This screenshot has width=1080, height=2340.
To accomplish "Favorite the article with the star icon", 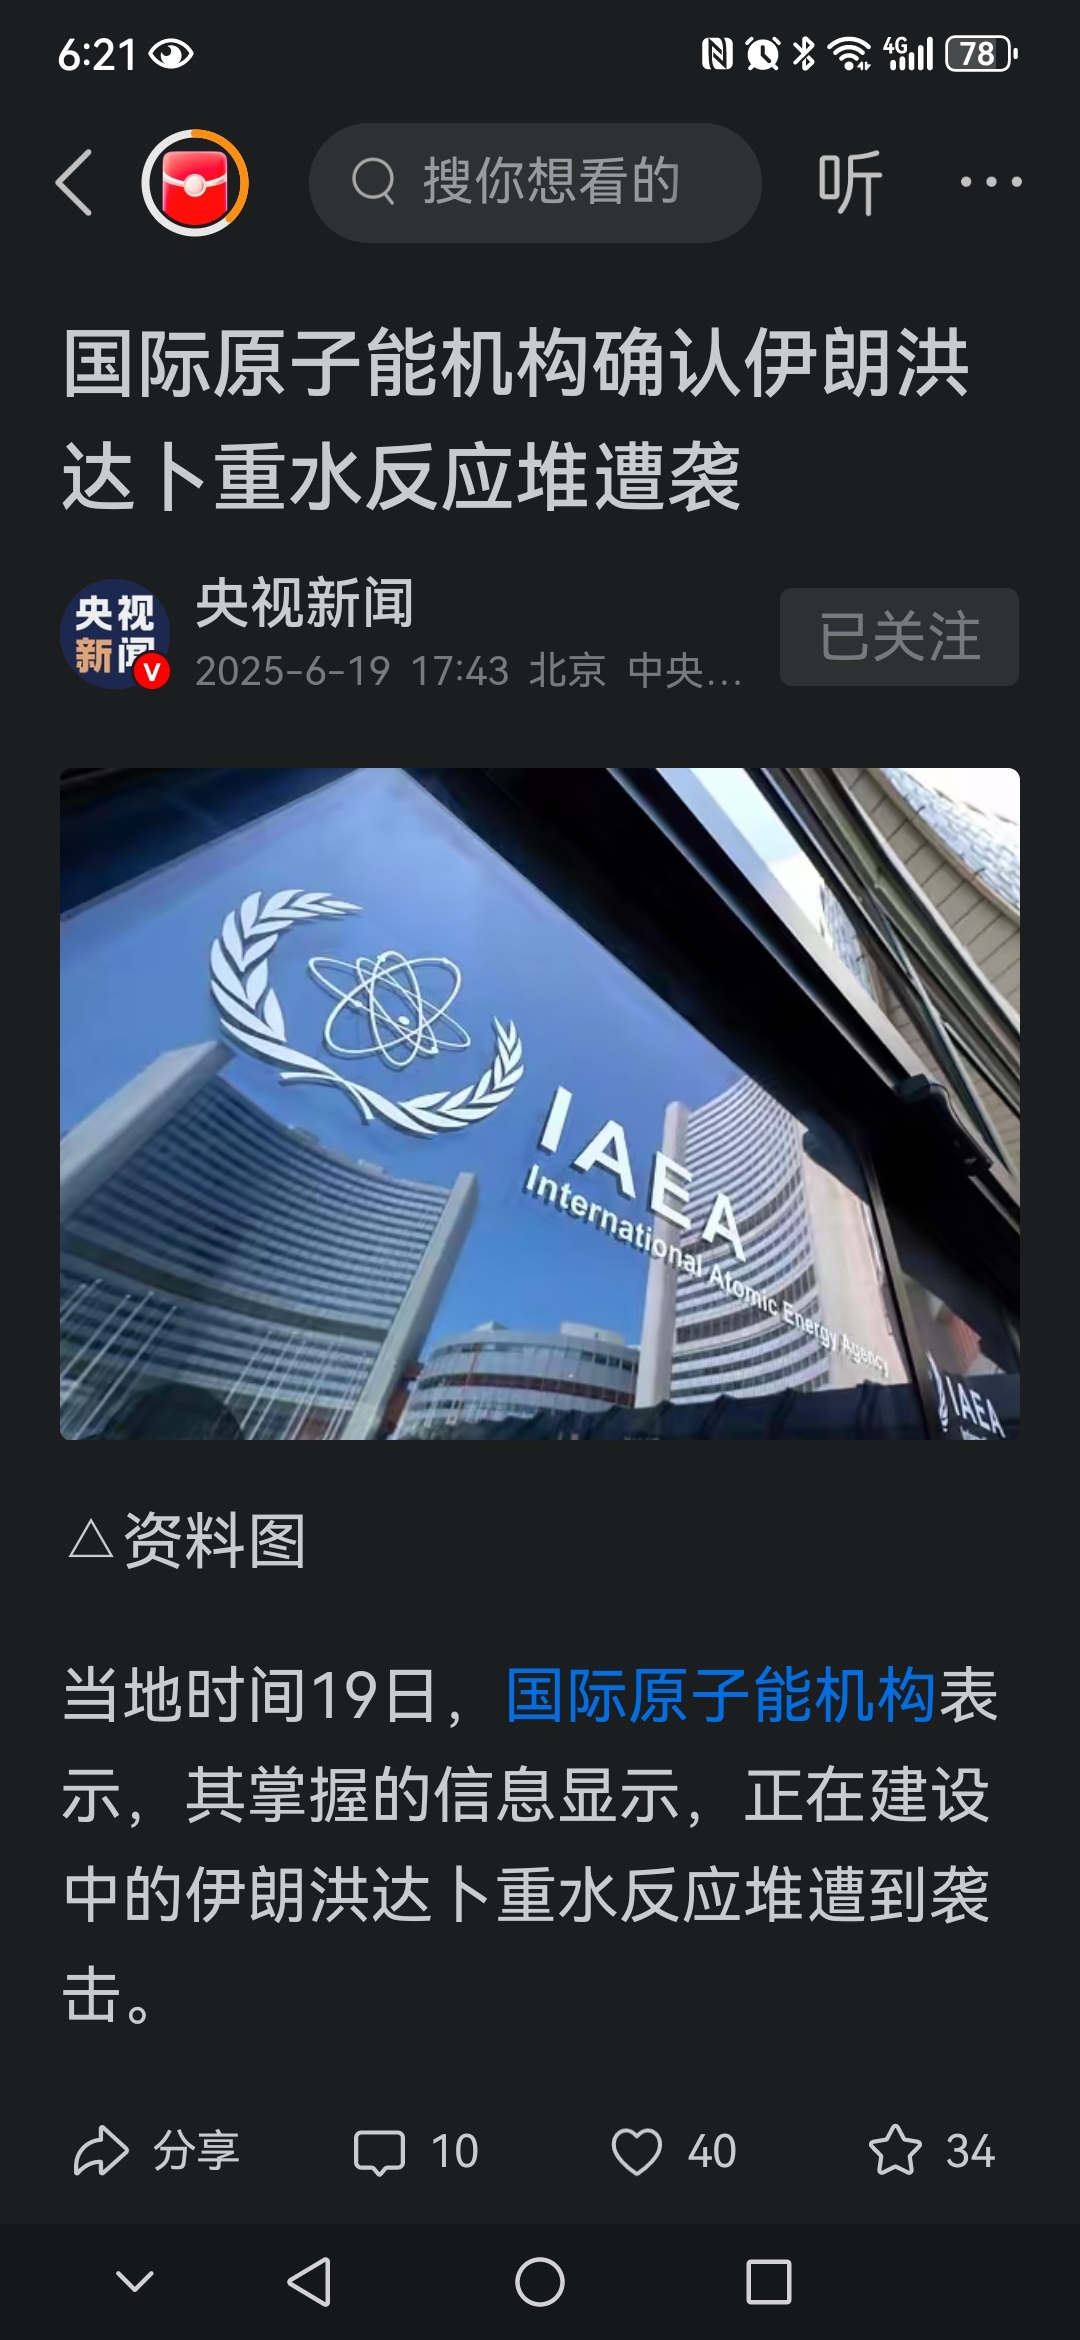I will (894, 2150).
